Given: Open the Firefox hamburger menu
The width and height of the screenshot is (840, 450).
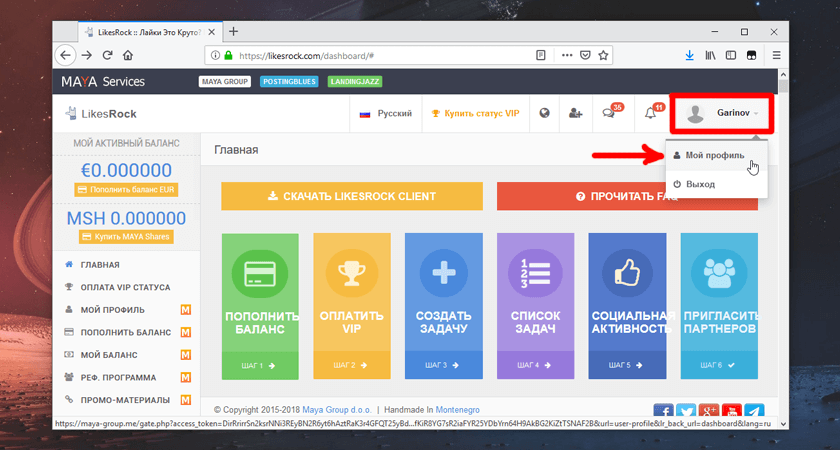Looking at the screenshot, I should [x=776, y=55].
